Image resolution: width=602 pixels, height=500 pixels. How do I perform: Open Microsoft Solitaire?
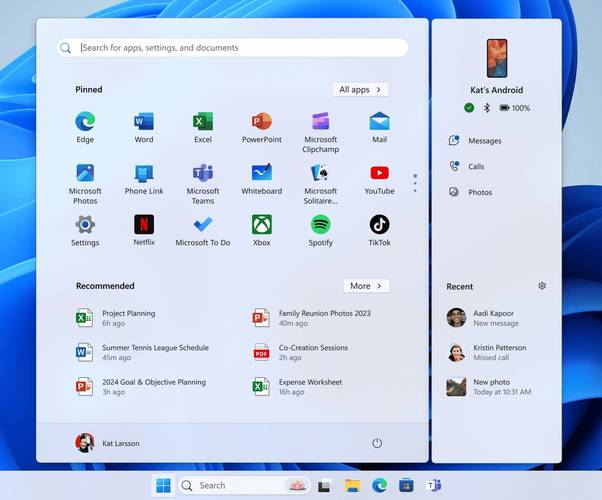pos(321,184)
